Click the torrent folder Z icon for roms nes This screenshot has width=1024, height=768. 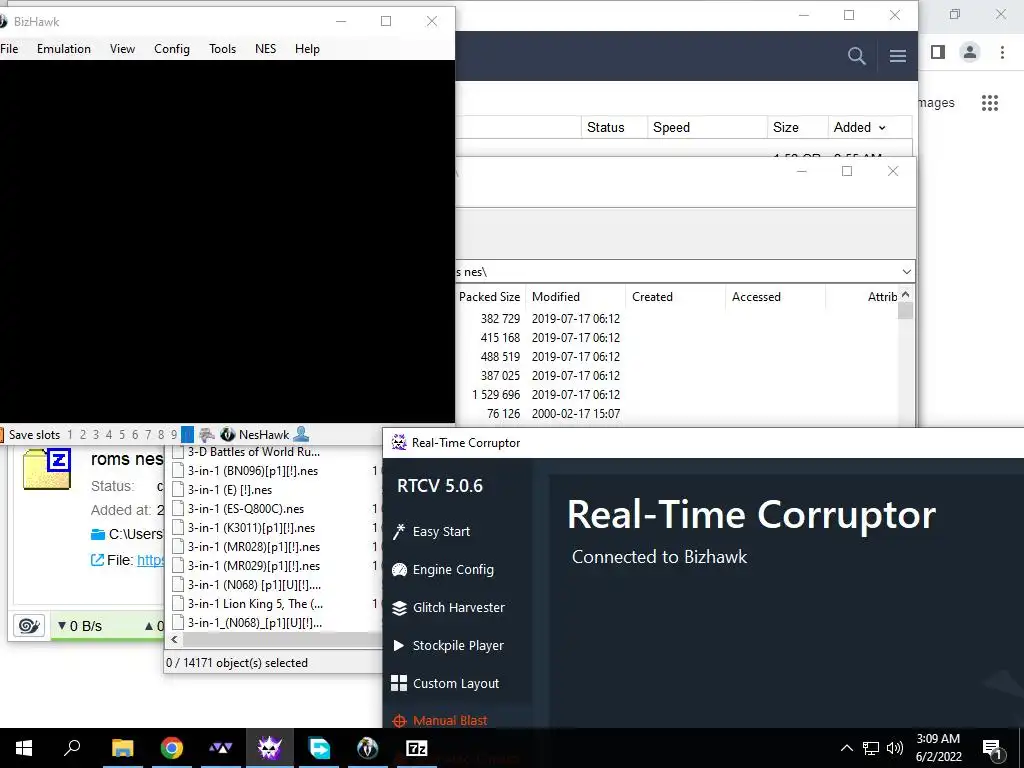click(46, 469)
